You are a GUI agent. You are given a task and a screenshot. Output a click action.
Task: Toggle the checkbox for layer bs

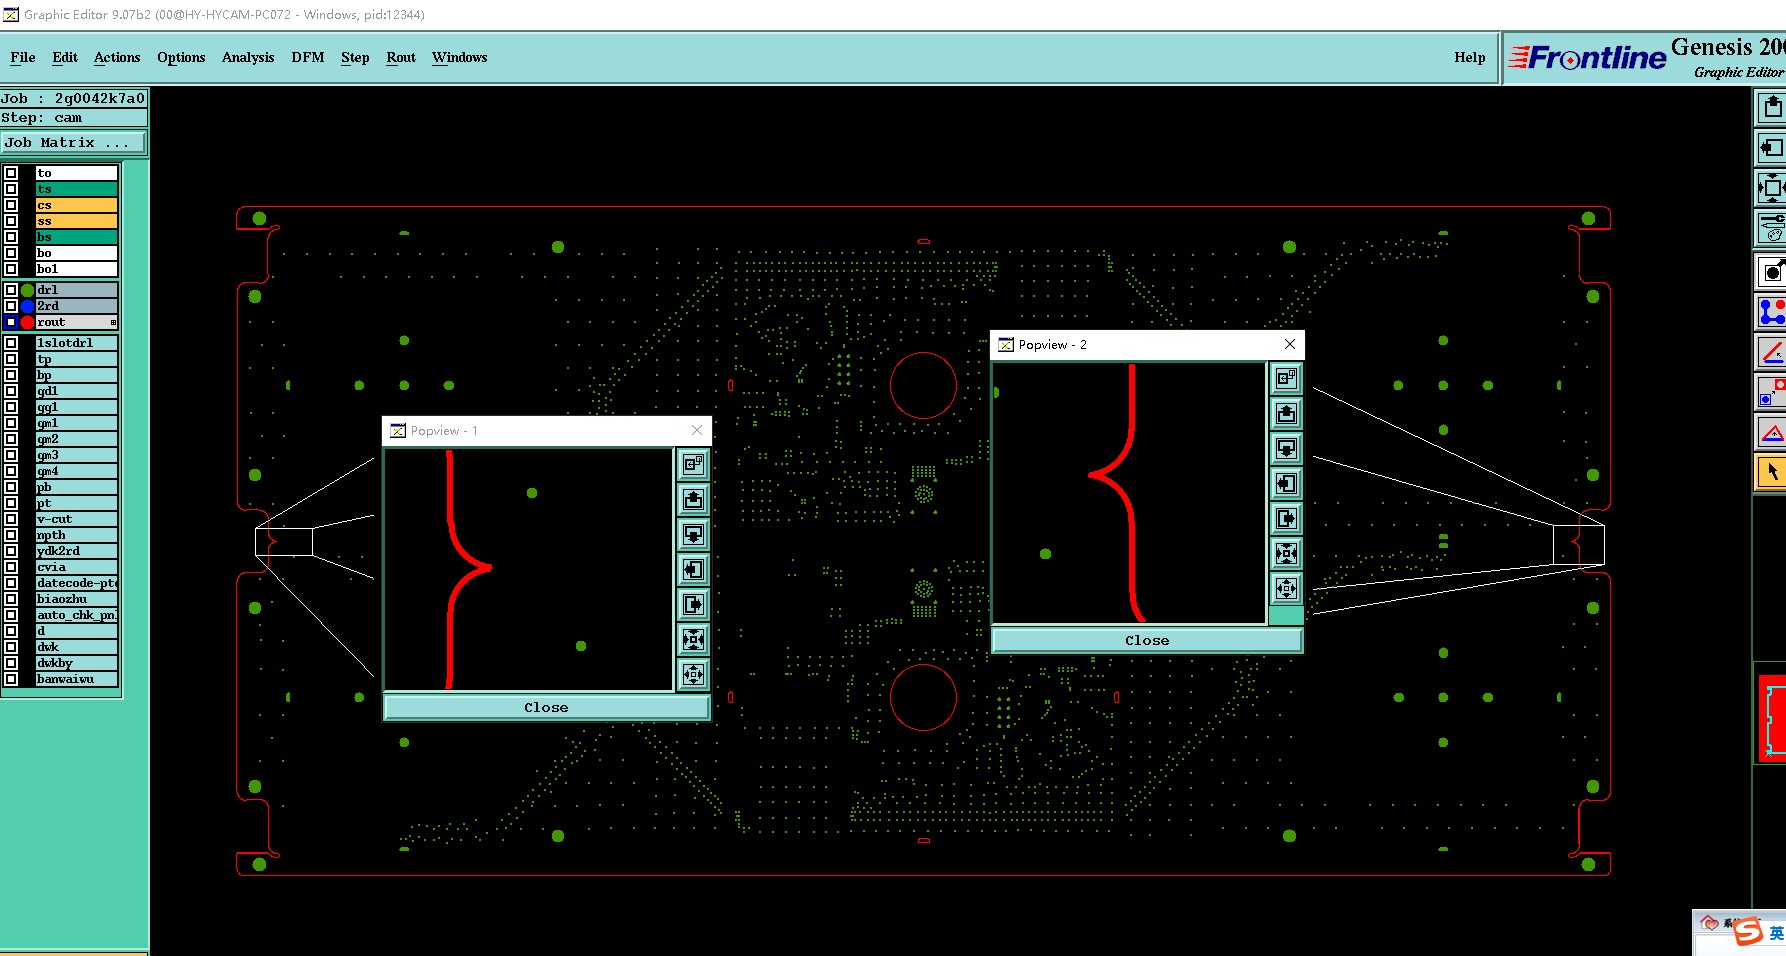(x=11, y=237)
